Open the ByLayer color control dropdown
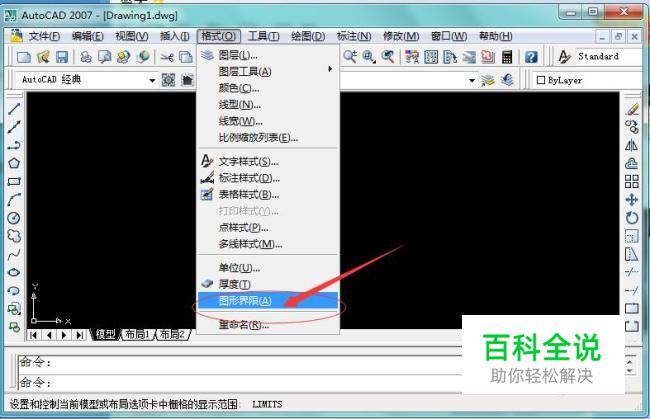The height and width of the screenshot is (419, 650). (589, 80)
